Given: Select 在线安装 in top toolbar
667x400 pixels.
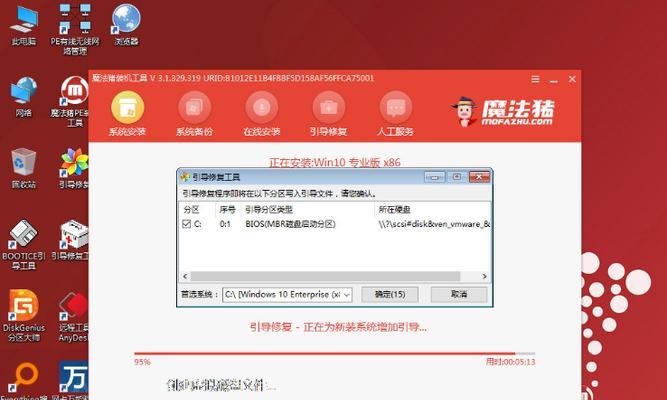Looking at the screenshot, I should 262,114.
